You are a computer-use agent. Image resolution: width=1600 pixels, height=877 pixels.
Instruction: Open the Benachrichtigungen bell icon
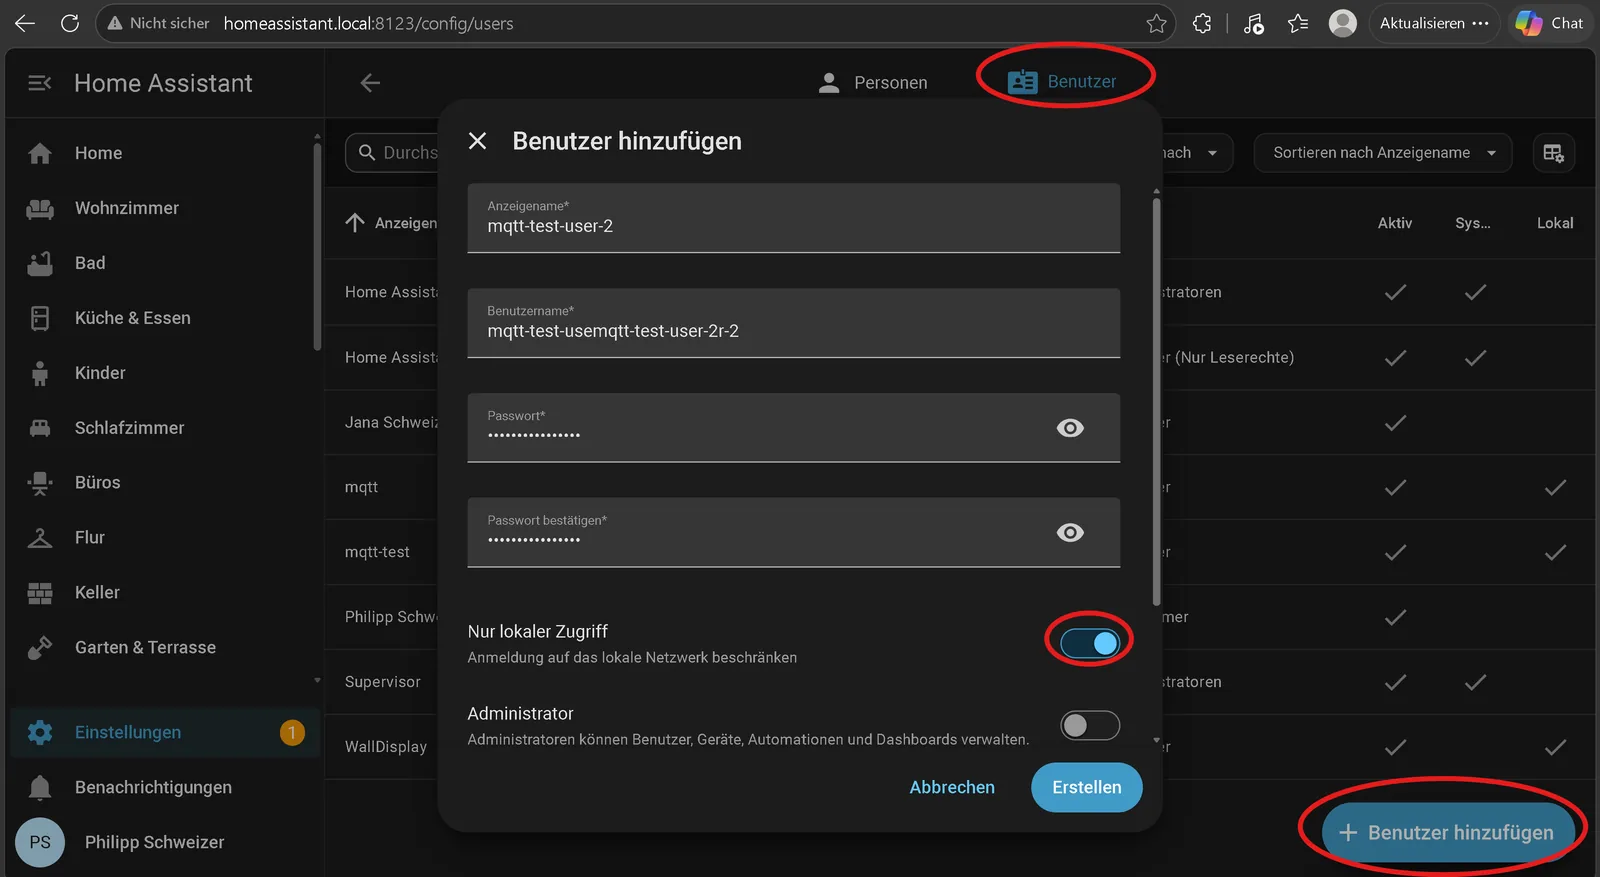[x=40, y=787]
